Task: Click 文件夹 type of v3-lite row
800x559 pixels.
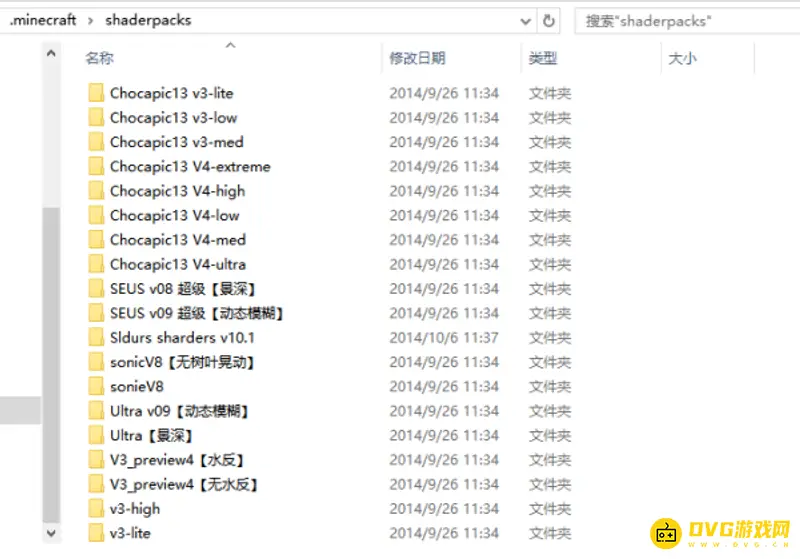Action: 550,533
